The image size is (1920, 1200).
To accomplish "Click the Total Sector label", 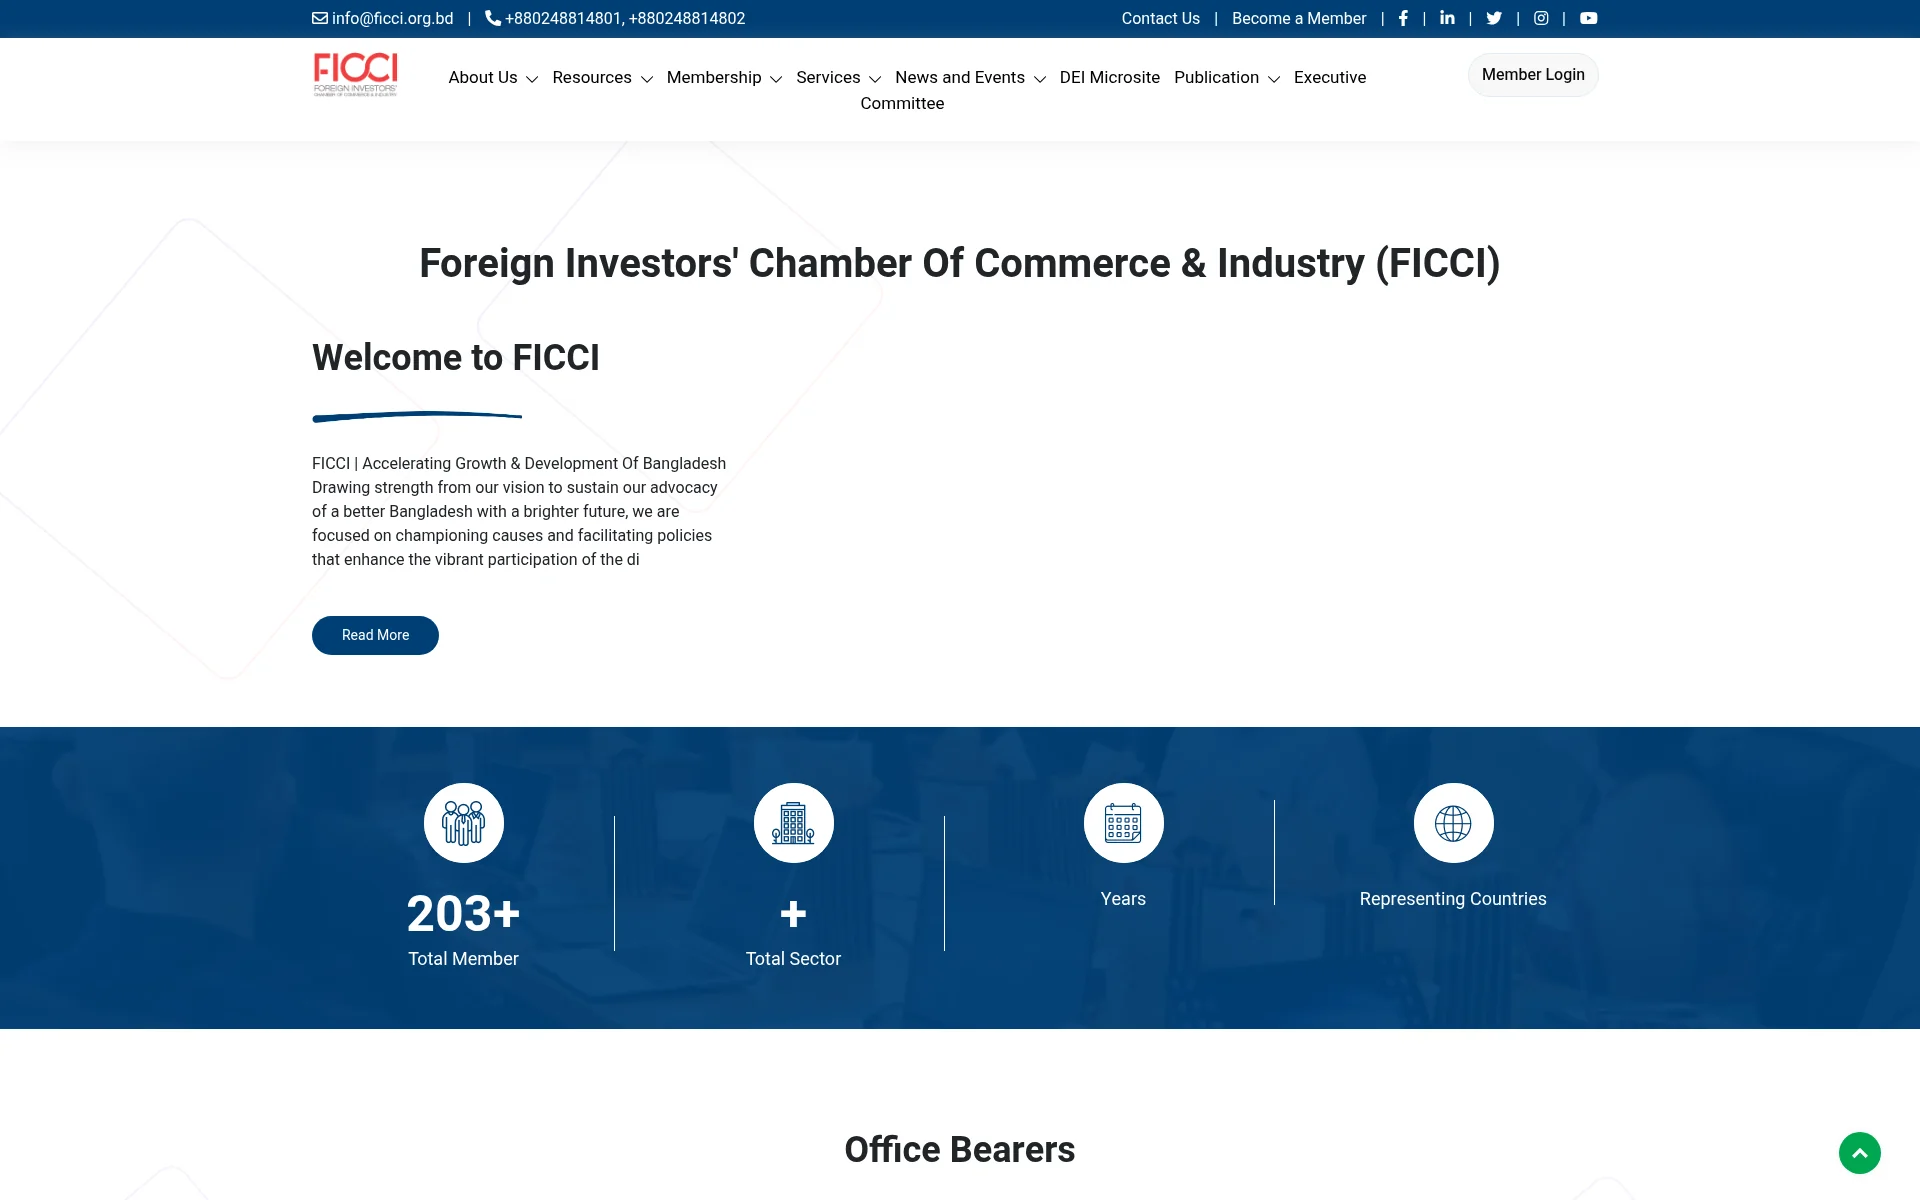I will pyautogui.click(x=794, y=959).
